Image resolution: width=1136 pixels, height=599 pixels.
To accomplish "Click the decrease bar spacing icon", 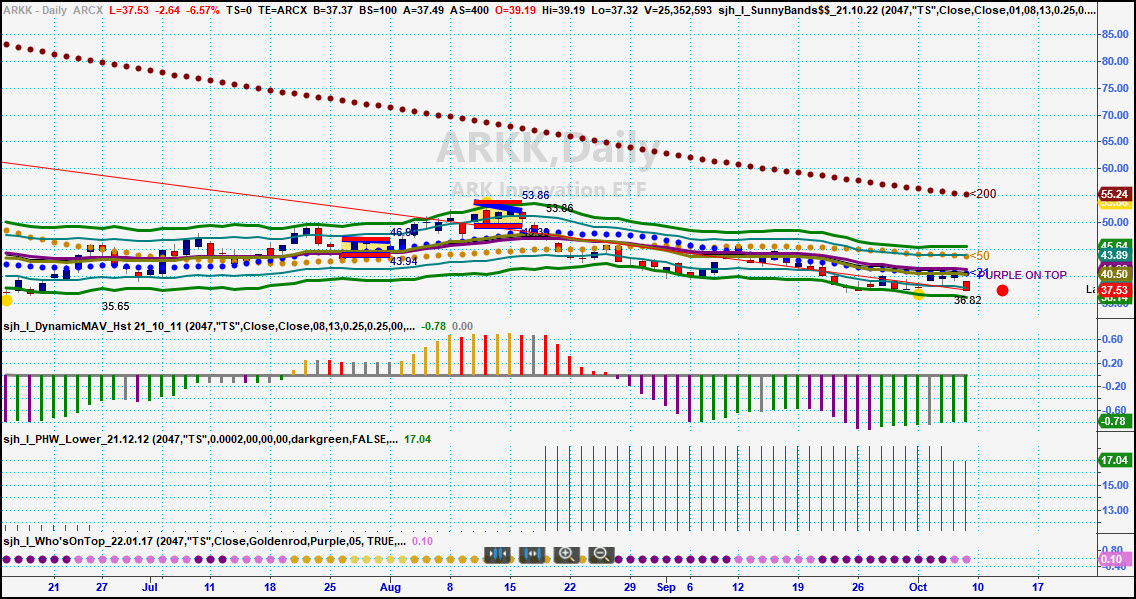I will pyautogui.click(x=498, y=555).
